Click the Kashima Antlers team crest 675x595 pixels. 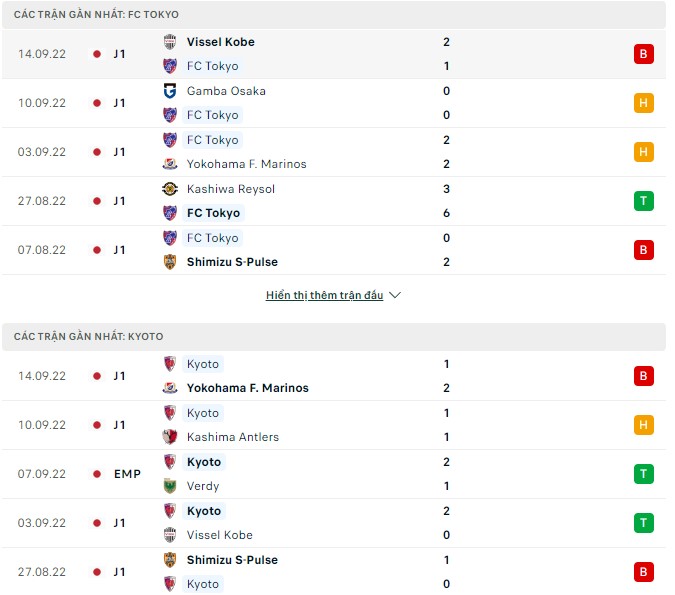click(170, 437)
